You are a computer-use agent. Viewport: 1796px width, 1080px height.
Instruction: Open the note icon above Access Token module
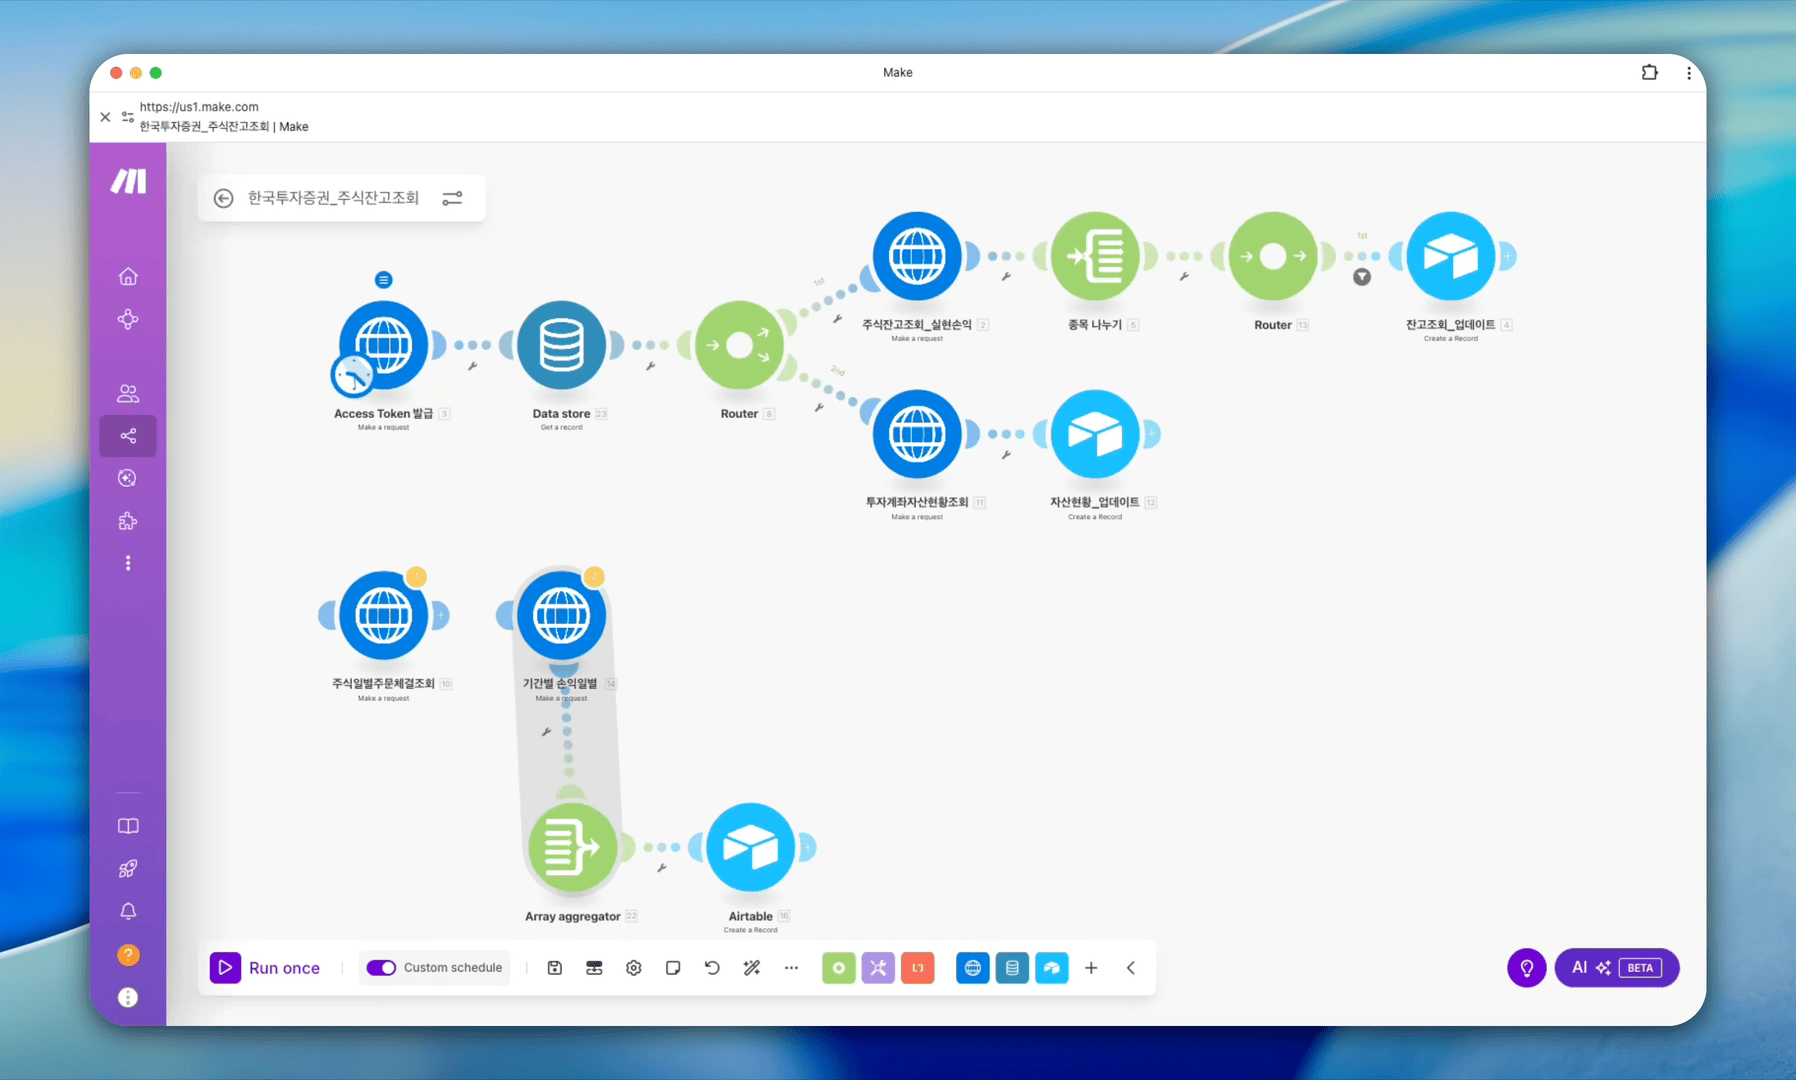tap(384, 280)
